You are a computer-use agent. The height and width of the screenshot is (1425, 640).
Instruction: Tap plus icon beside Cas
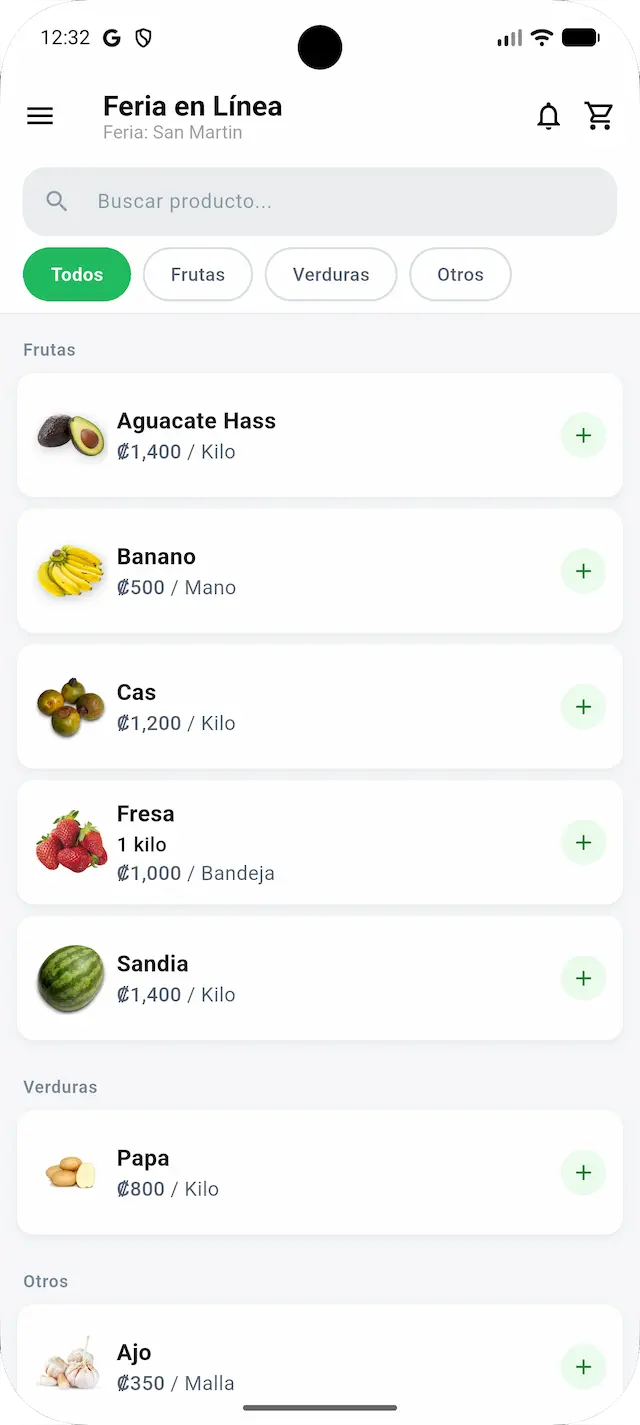click(x=583, y=707)
